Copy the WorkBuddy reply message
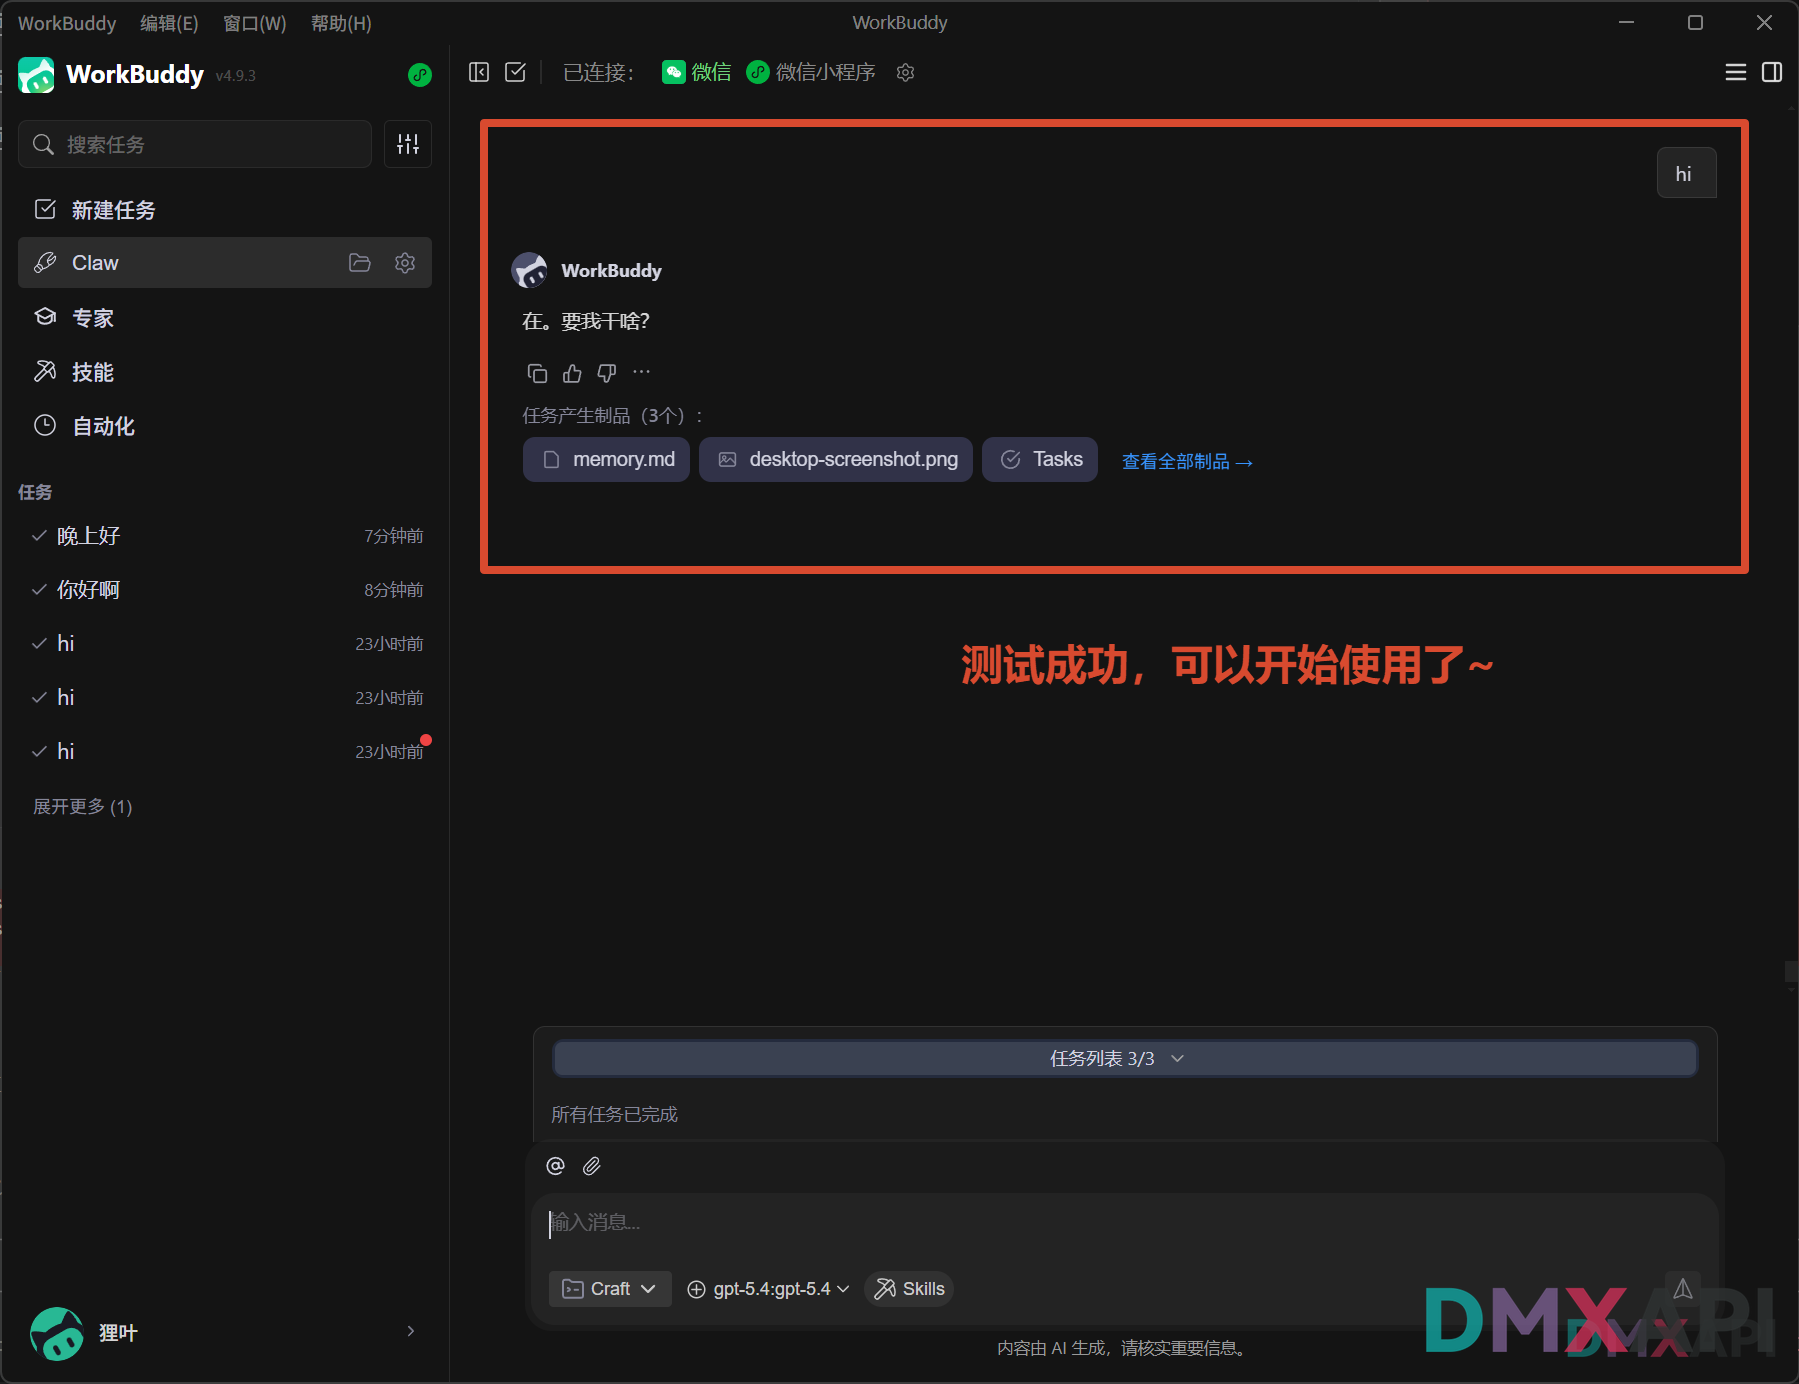 pos(537,373)
